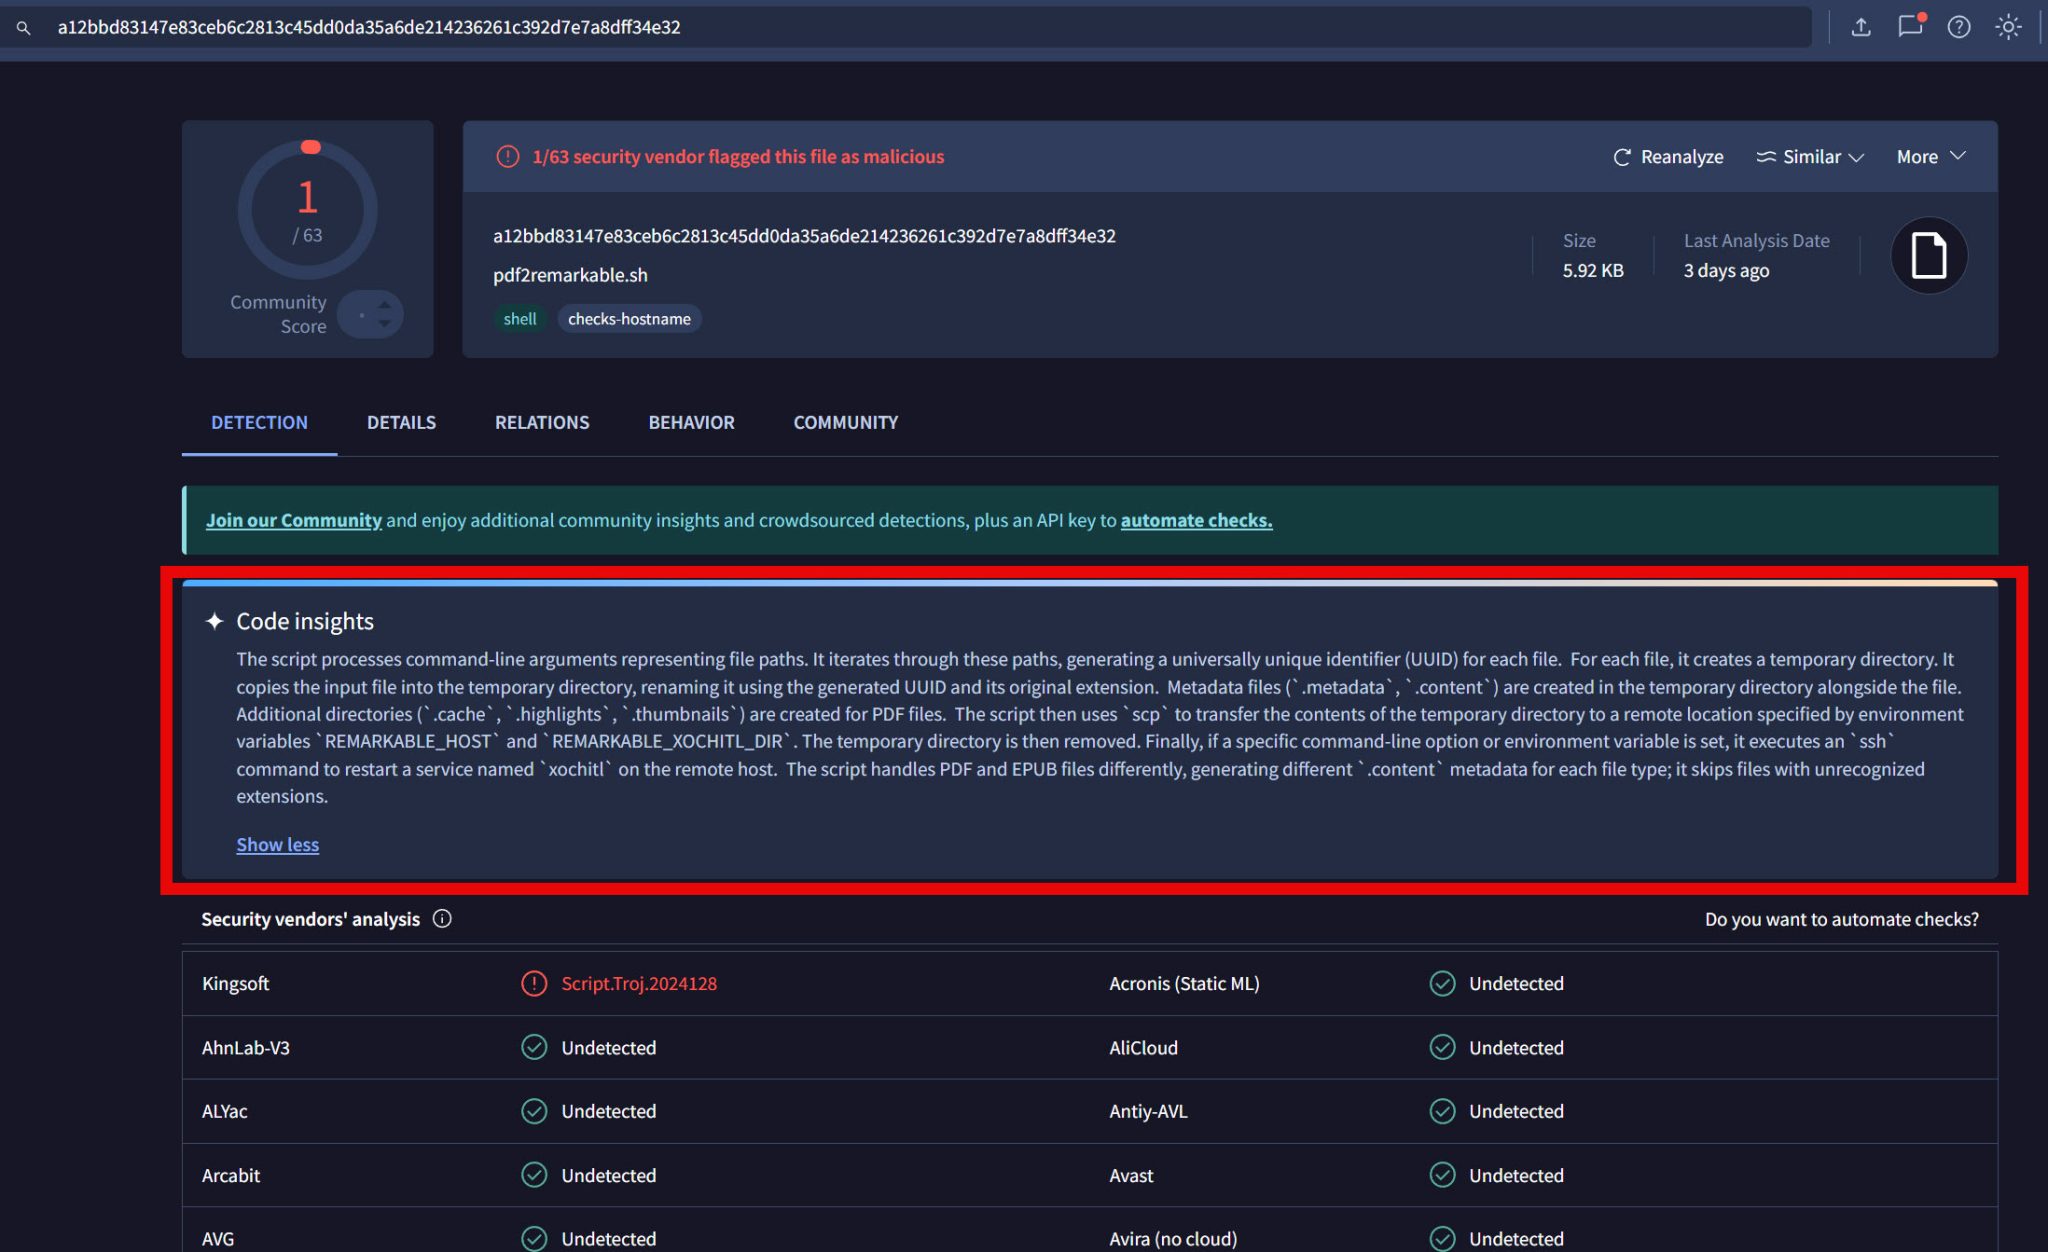Follow the automate checks link
This screenshot has width=2048, height=1252.
1196,520
